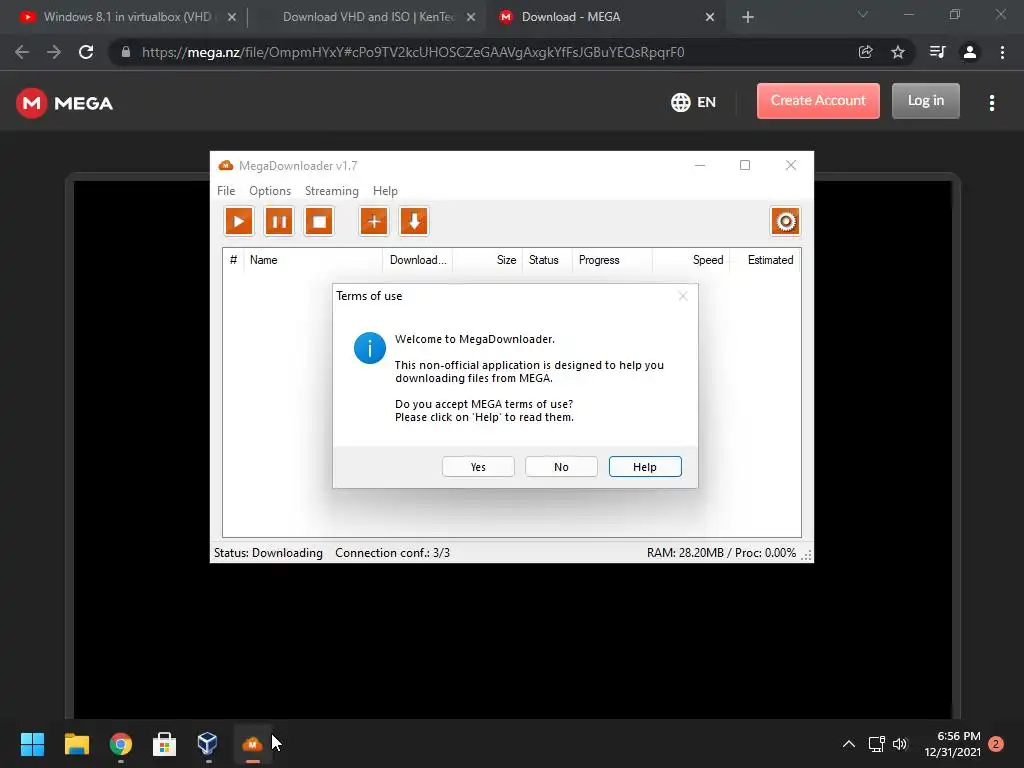The height and width of the screenshot is (768, 1024).
Task: Open the Windows Start menu
Action: coord(32,744)
